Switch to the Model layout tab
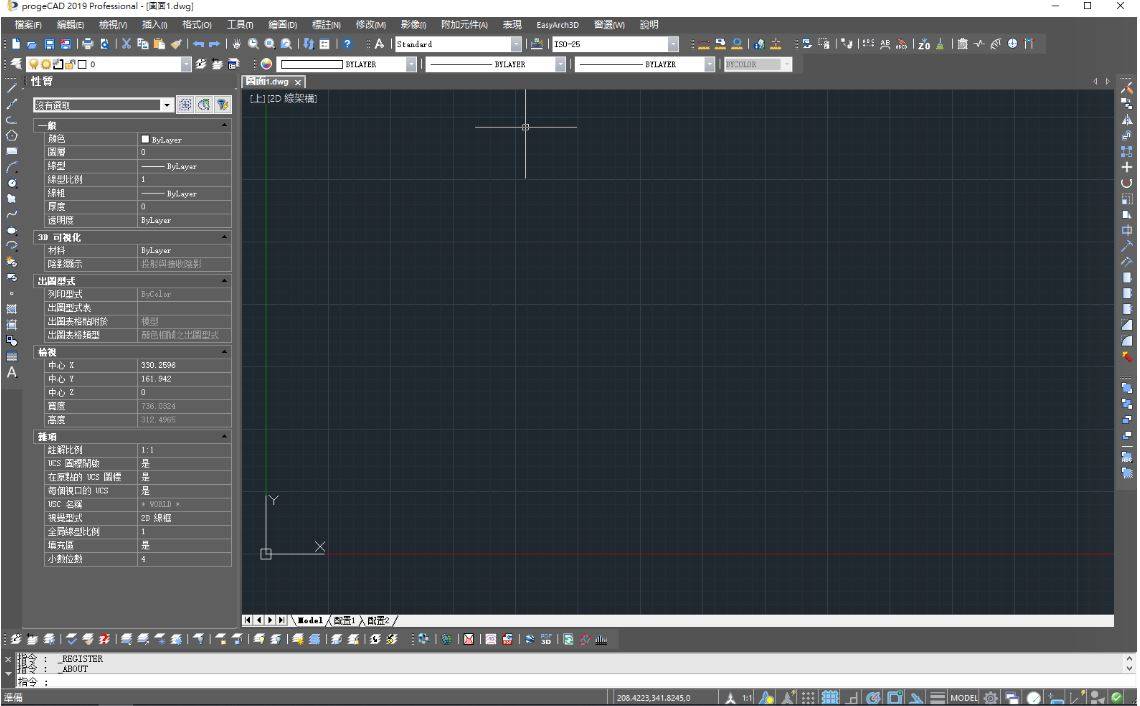The height and width of the screenshot is (706, 1140). pos(310,620)
